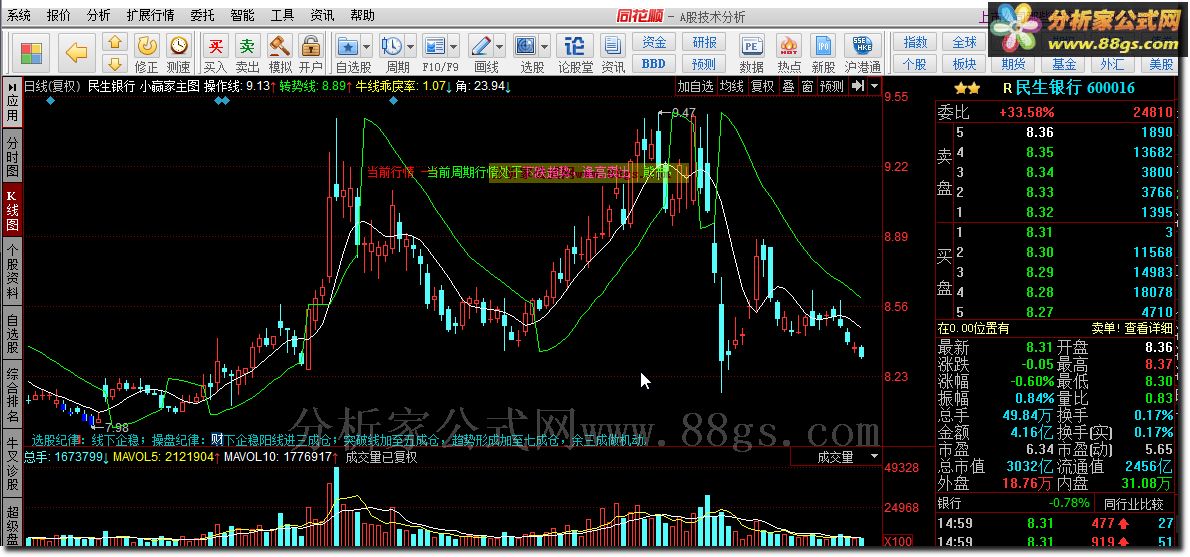The width and height of the screenshot is (1190, 557).
Task: Click the jump-to-end arrow icon on chart toolbar
Action: pos(858,86)
